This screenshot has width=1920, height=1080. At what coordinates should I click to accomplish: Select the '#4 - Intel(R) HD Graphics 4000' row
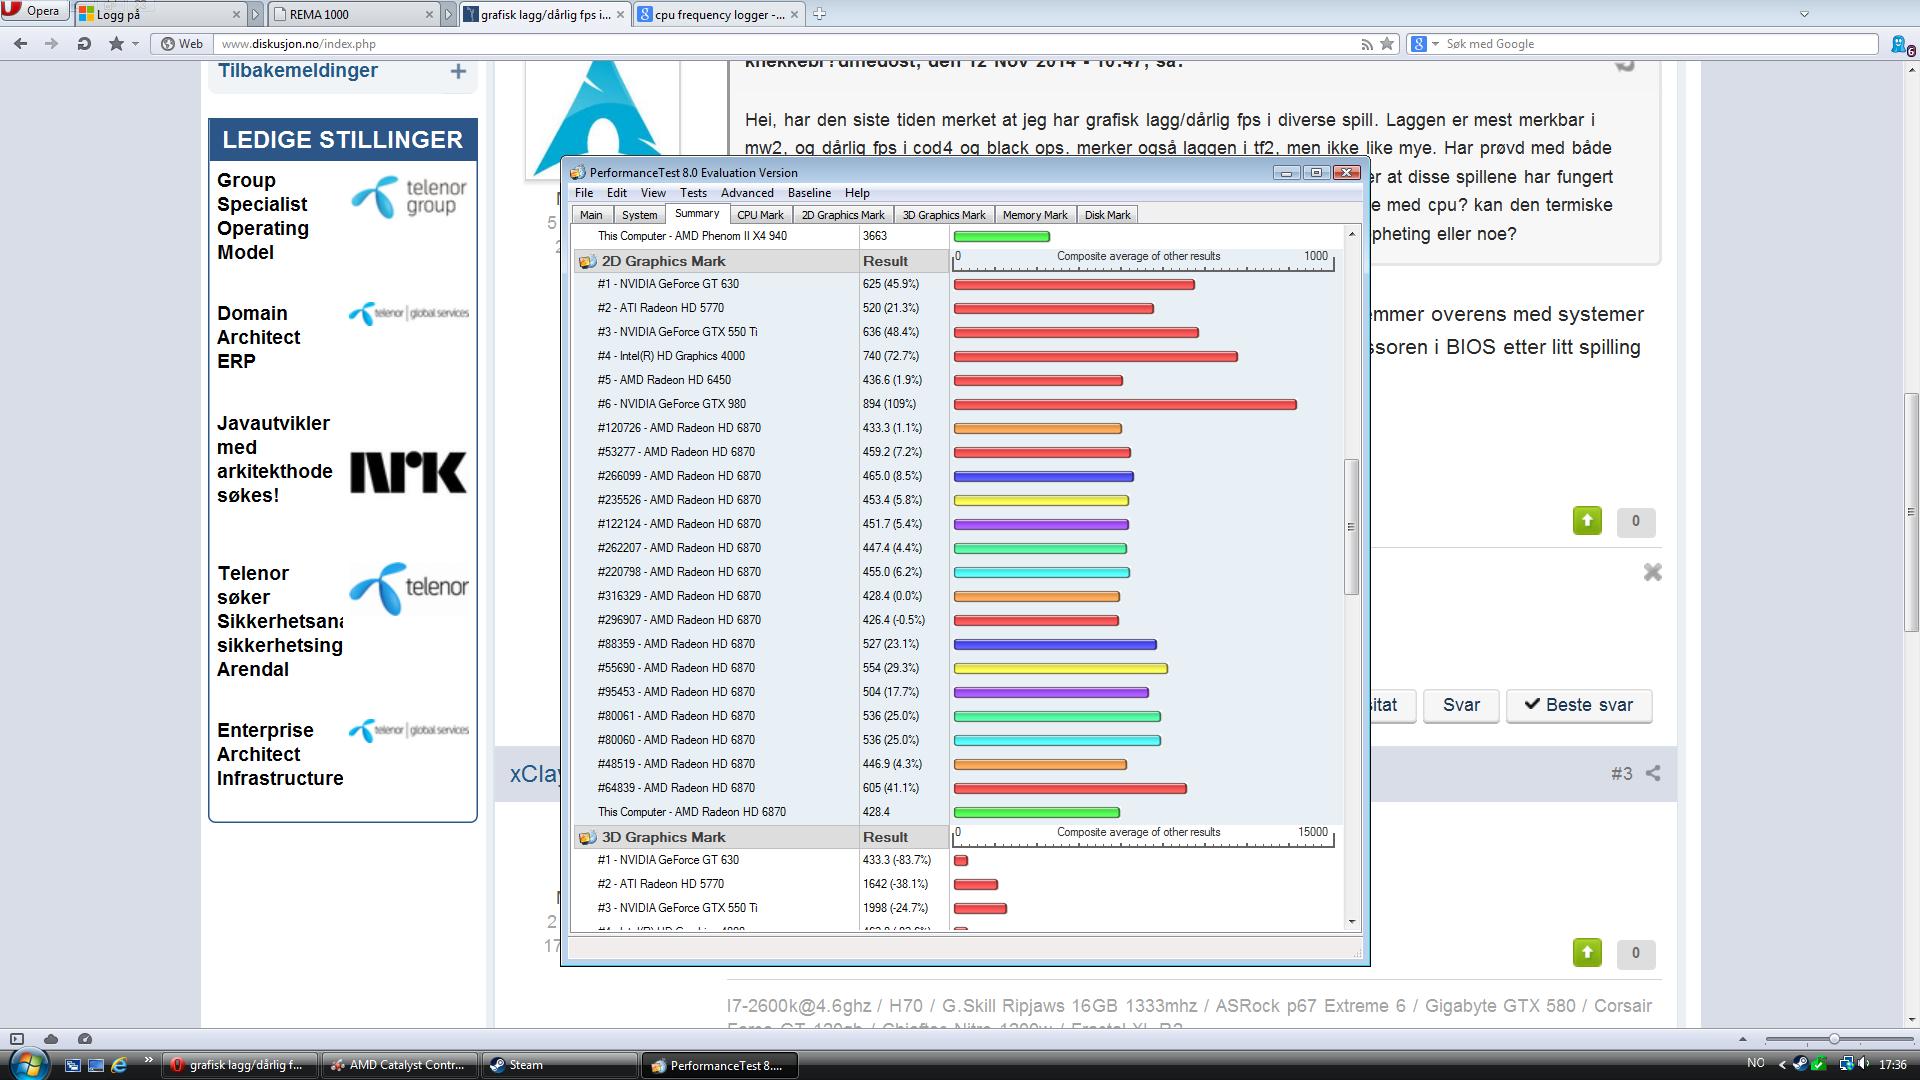(x=960, y=356)
